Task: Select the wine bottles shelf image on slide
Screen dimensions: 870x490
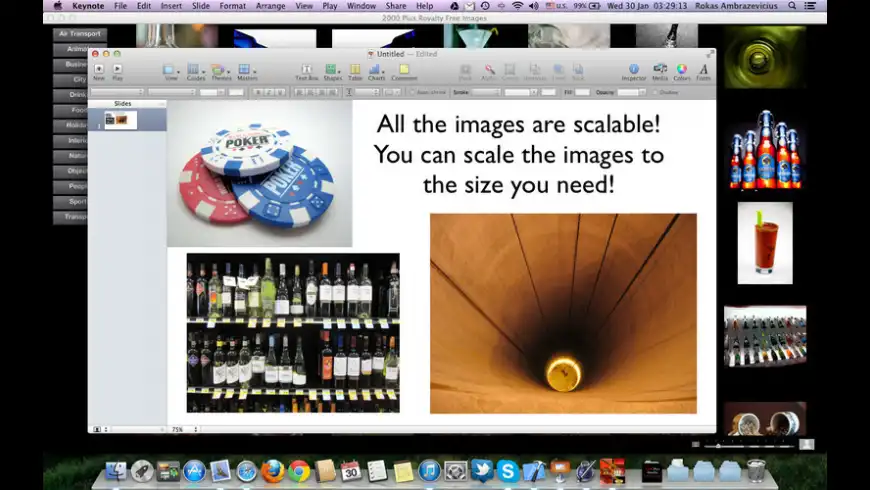Action: (293, 332)
